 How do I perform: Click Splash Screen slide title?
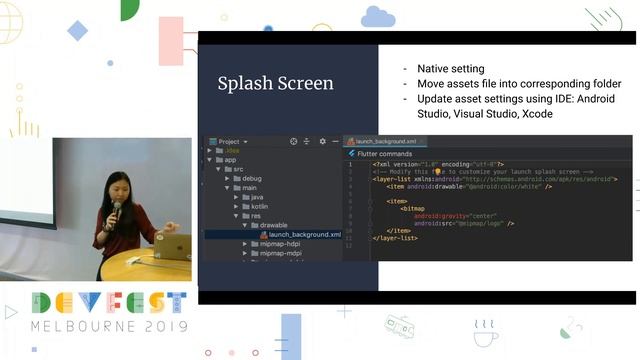[x=276, y=83]
